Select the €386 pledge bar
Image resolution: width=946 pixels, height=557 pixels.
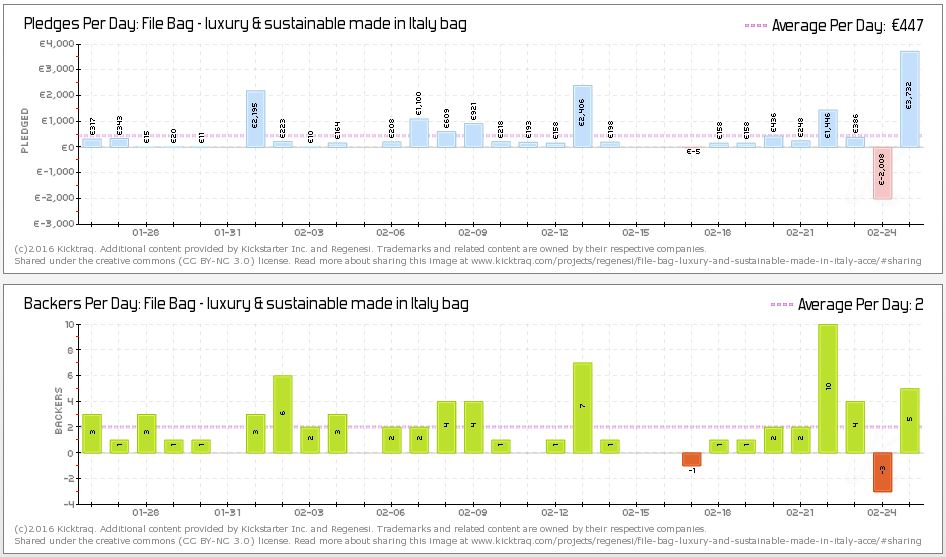[855, 142]
